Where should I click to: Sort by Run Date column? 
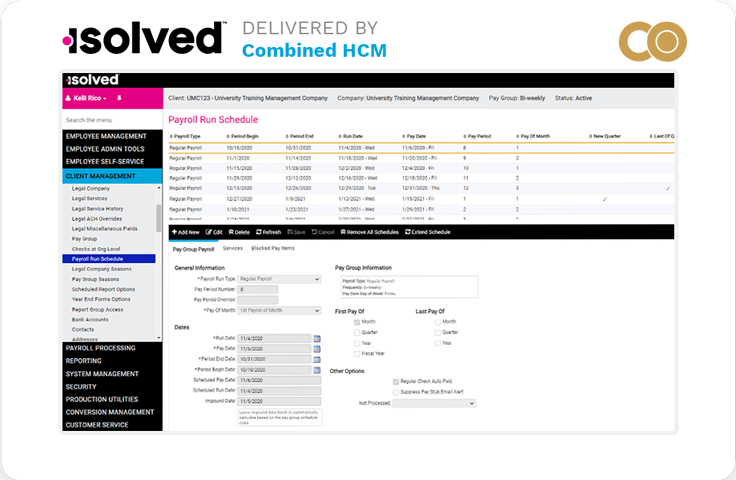coord(351,136)
